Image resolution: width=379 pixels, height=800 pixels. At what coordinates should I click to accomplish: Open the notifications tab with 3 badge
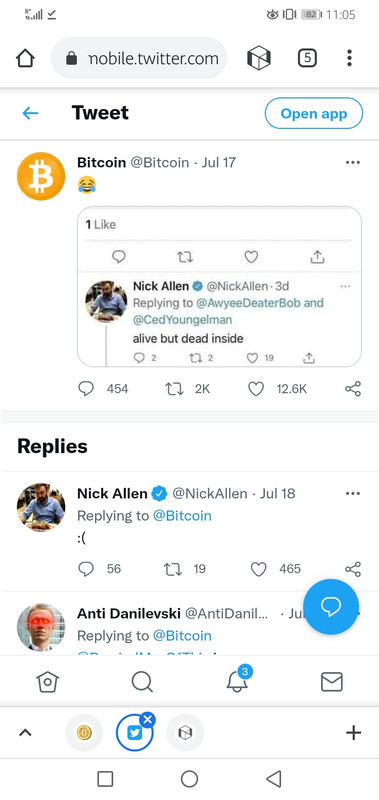click(239, 680)
